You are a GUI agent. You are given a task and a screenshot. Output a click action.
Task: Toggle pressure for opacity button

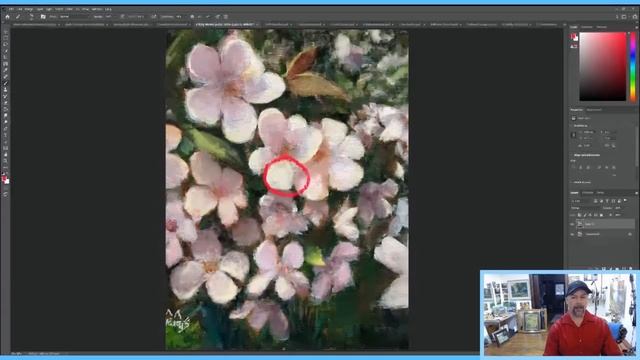[122, 17]
